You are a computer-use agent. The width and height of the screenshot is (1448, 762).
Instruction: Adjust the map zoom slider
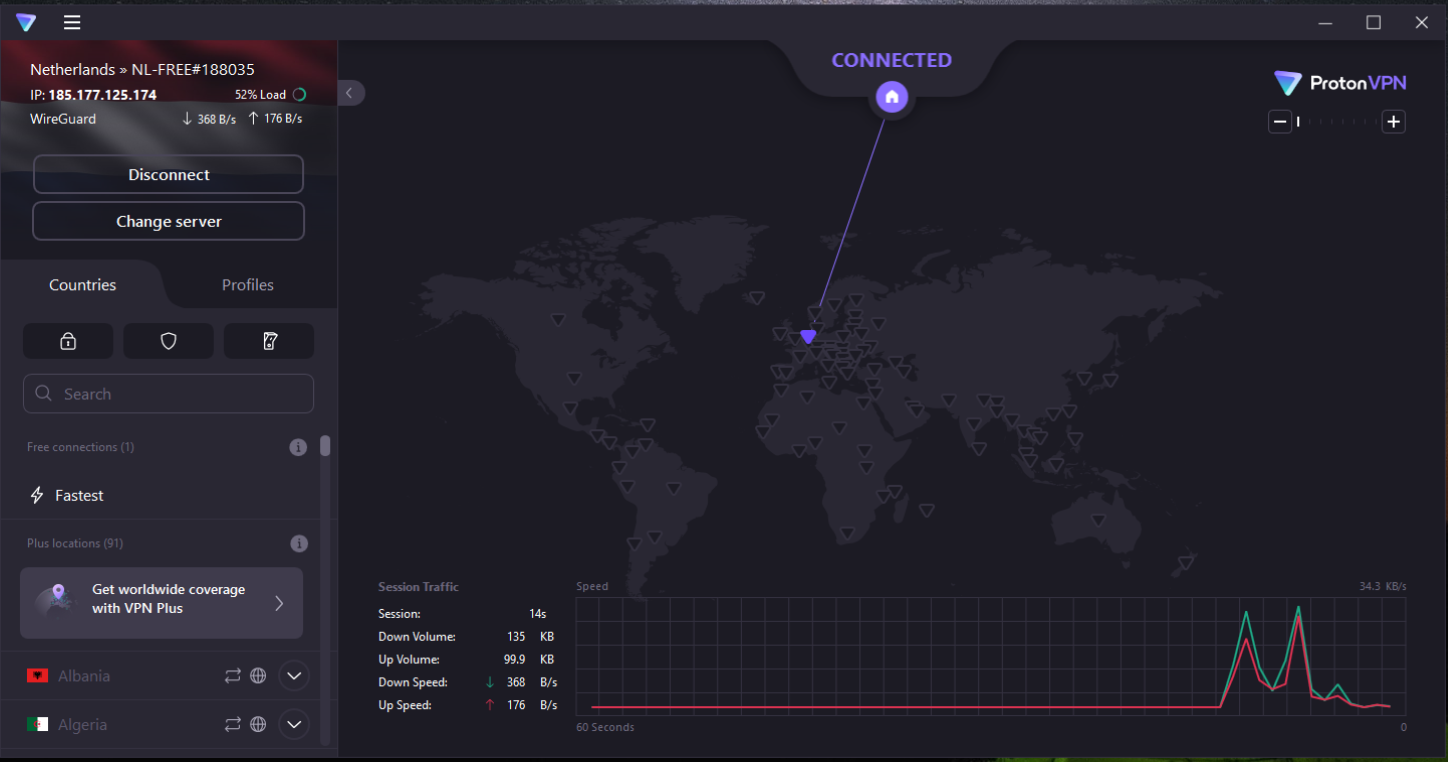click(x=1337, y=122)
